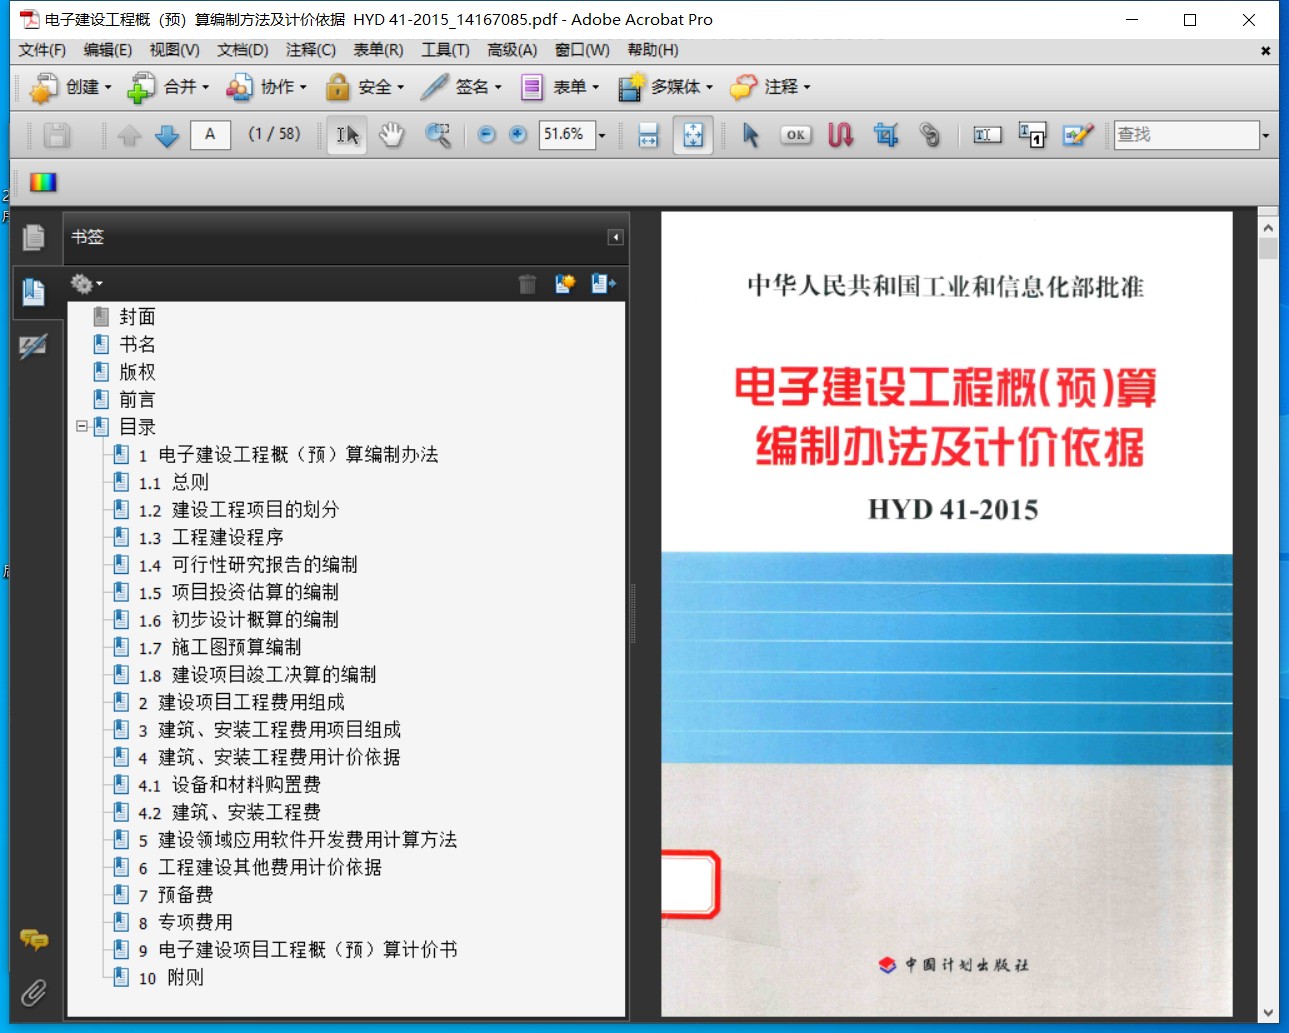Select the Marquee Zoom magnifier tool
The height and width of the screenshot is (1033, 1289).
click(x=437, y=135)
